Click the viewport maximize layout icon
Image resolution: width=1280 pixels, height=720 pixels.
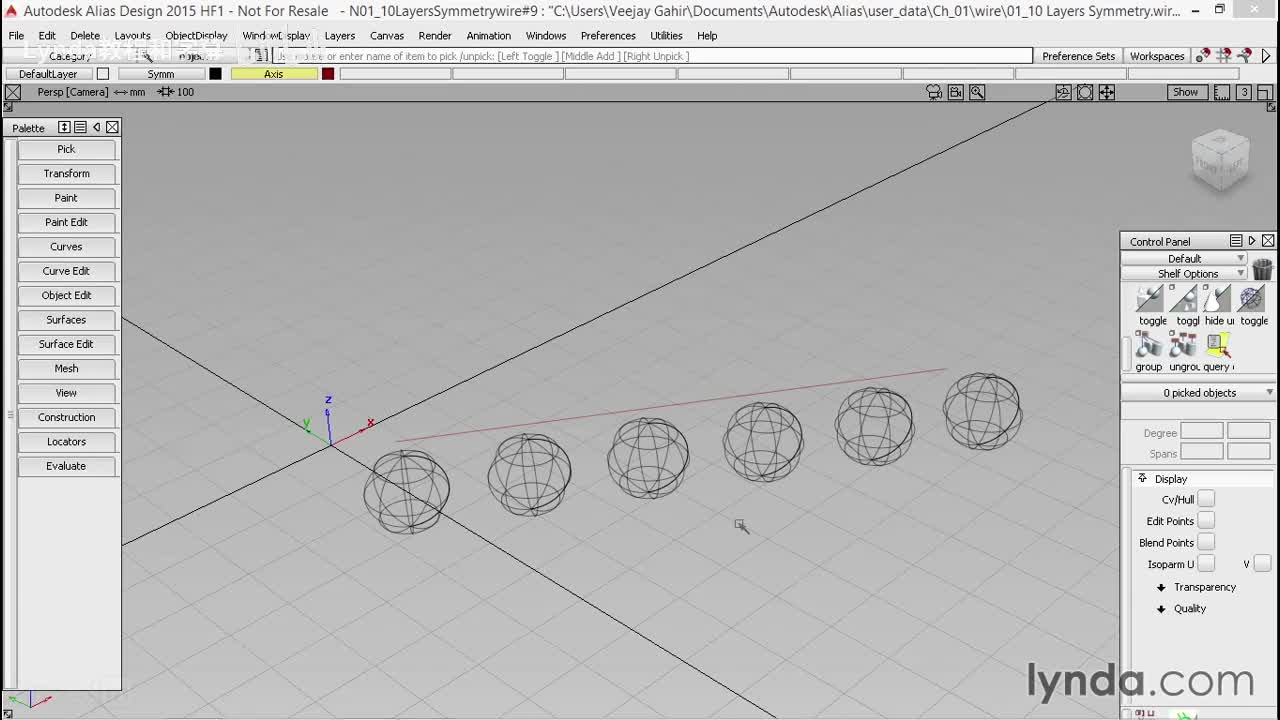pos(1265,92)
